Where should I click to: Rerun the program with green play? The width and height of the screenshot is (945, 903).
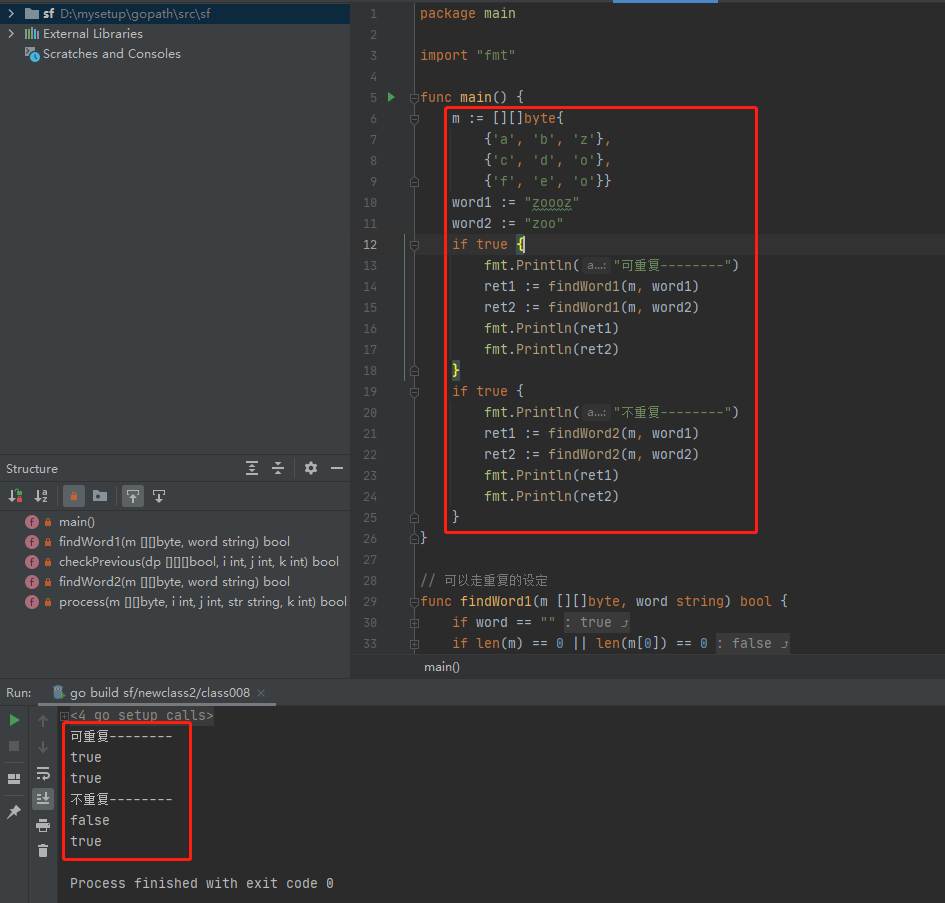coord(14,720)
